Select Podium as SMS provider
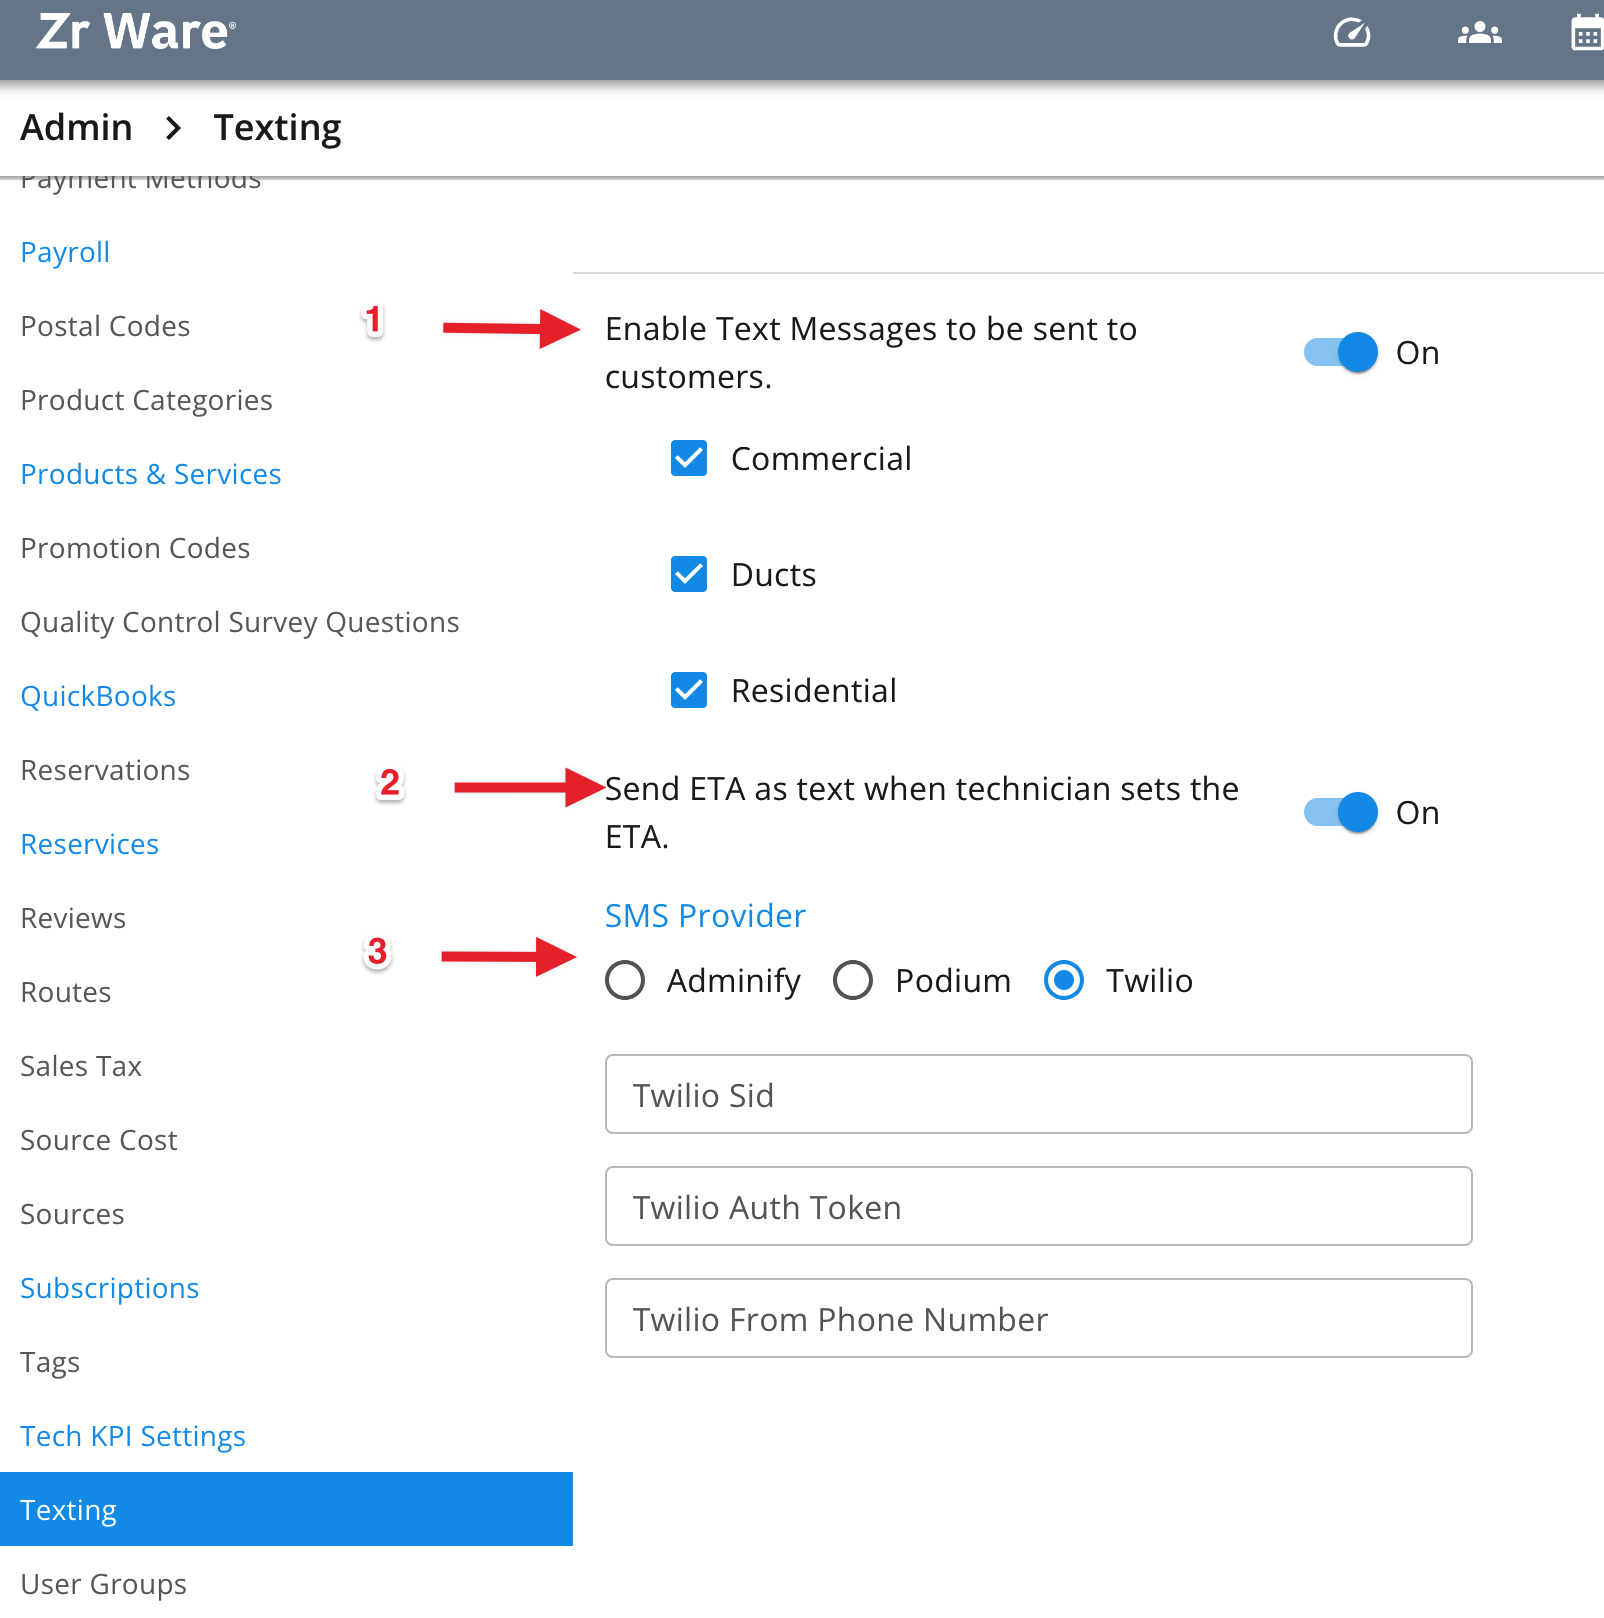This screenshot has height=1618, width=1604. tap(853, 980)
